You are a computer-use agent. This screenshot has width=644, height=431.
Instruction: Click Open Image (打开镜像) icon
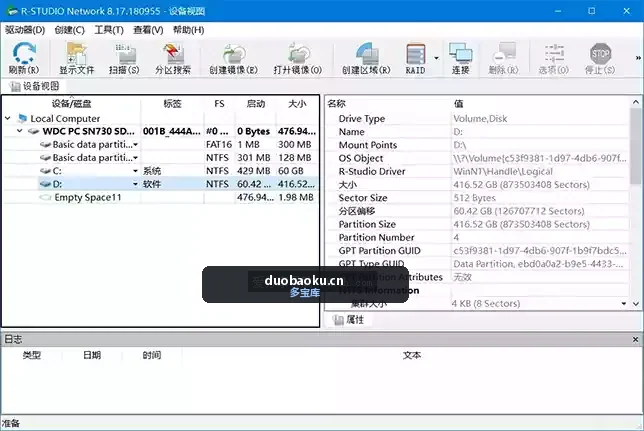click(x=298, y=58)
